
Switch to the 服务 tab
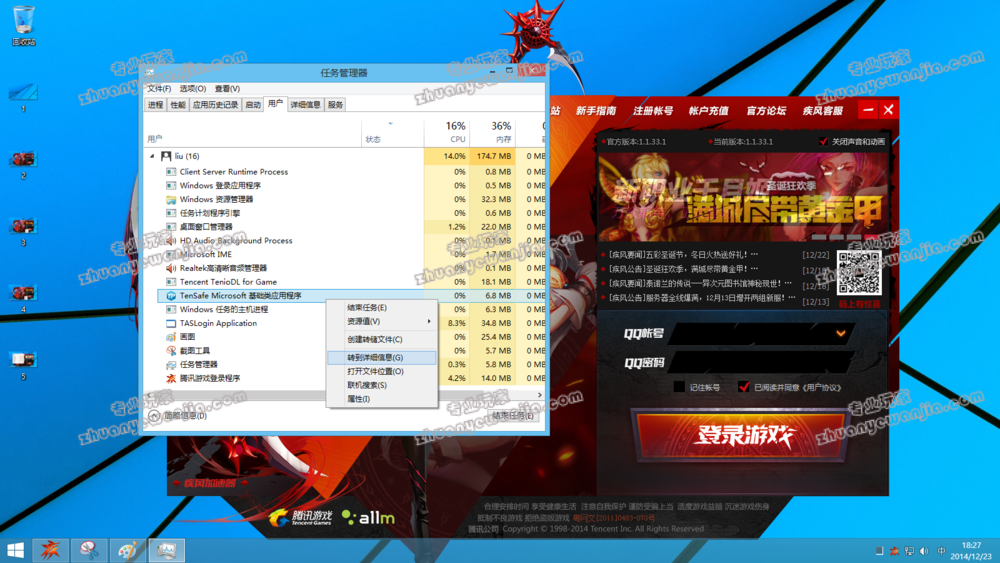pos(335,105)
